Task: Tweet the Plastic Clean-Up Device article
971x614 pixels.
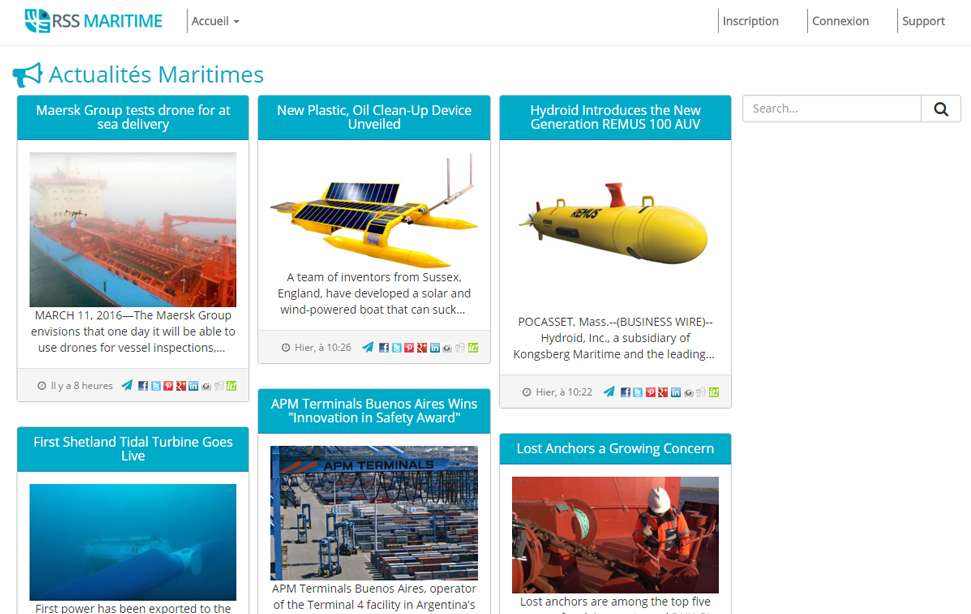Action: tap(396, 348)
